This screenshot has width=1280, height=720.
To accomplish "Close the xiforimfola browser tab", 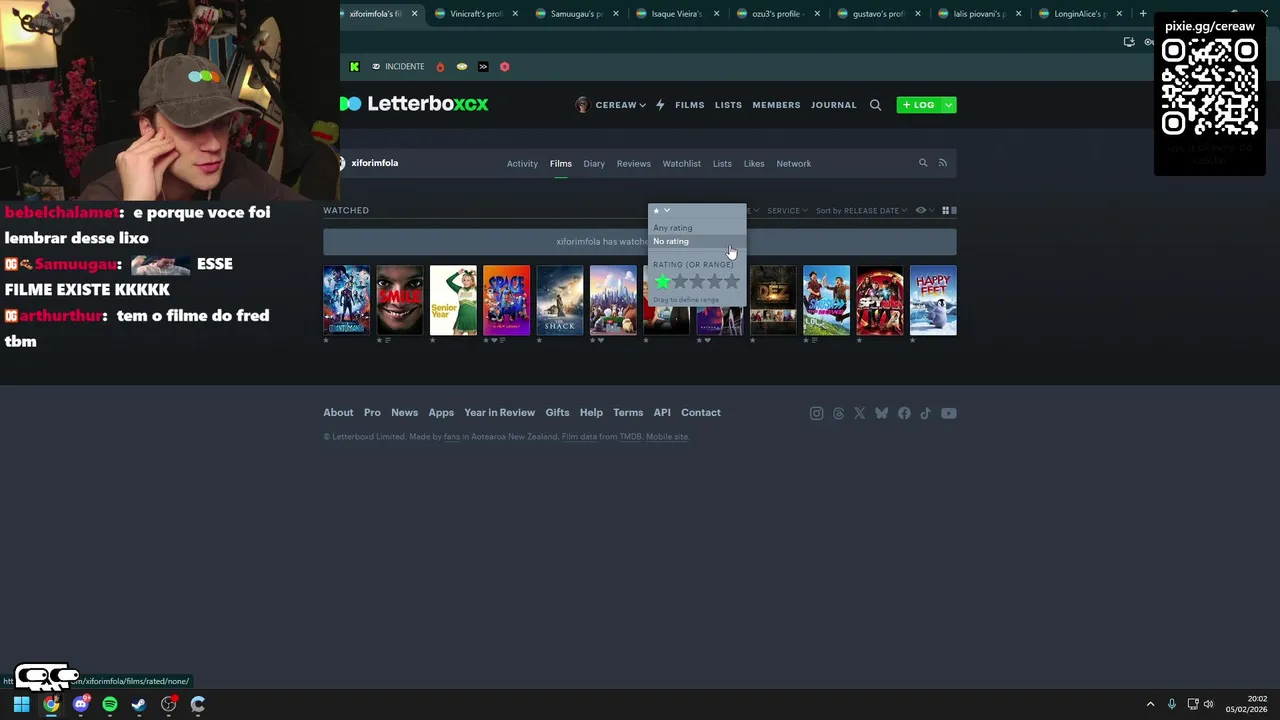I will point(414,14).
